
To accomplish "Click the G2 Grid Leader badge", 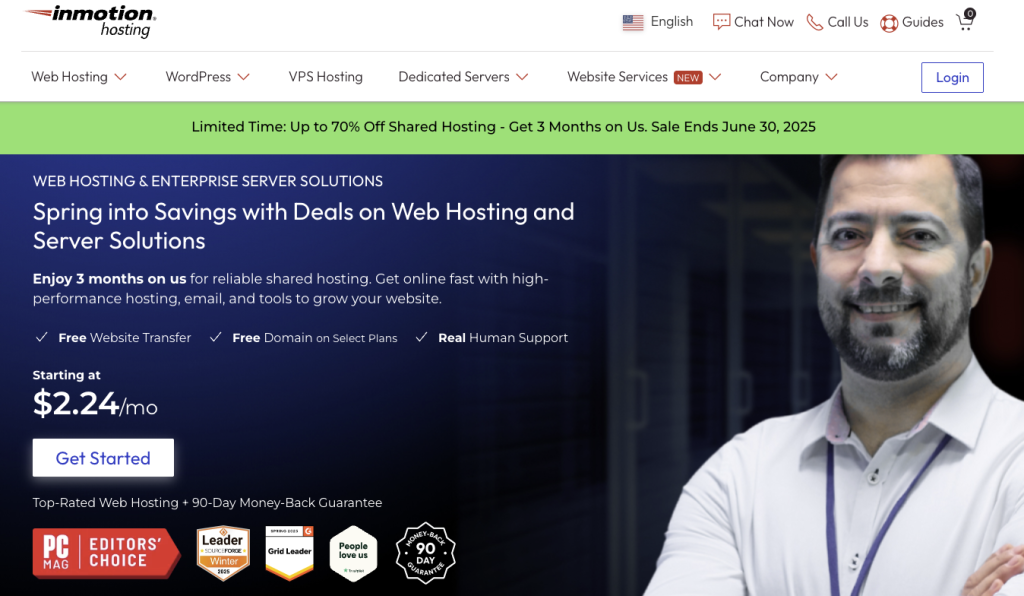I will tap(289, 553).
